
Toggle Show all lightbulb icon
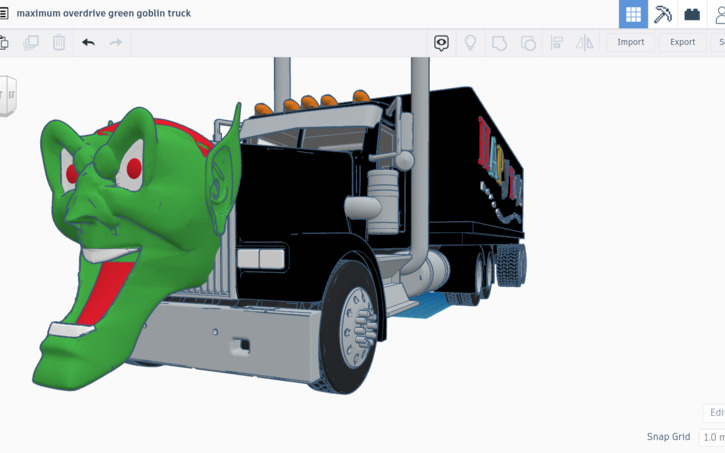pos(470,43)
